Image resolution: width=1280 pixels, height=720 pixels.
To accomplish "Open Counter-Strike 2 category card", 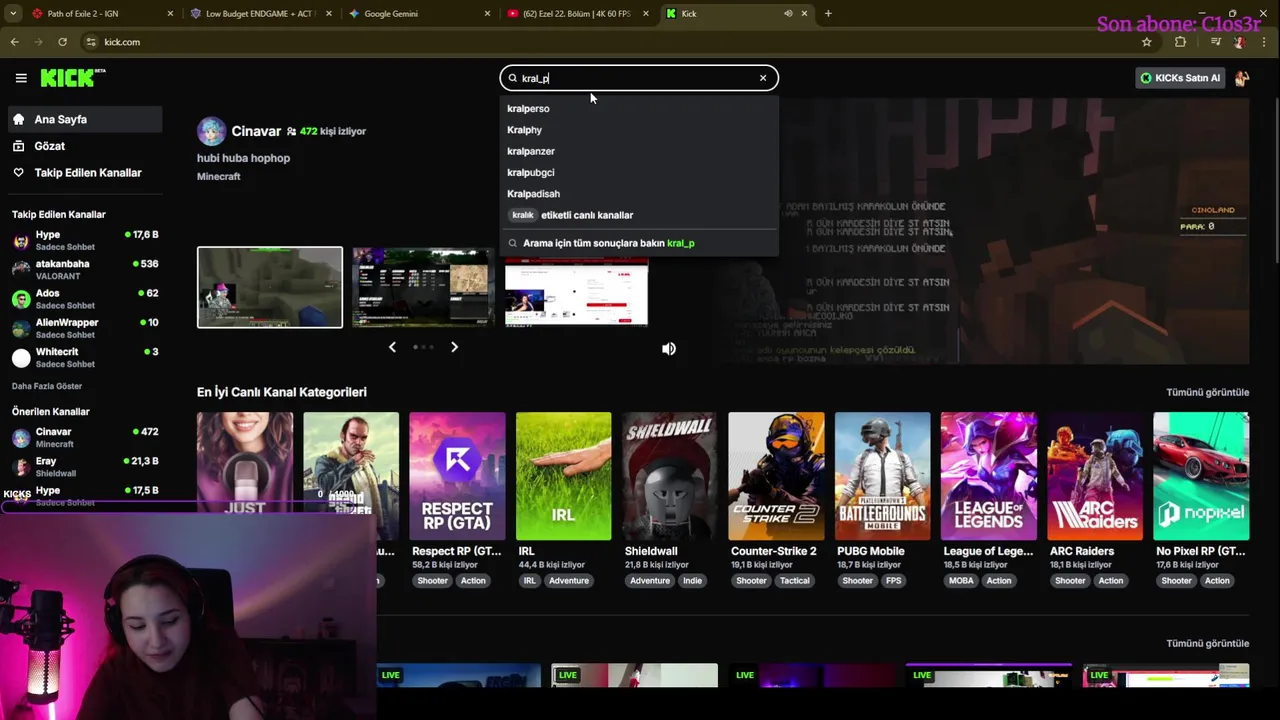I will [776, 476].
